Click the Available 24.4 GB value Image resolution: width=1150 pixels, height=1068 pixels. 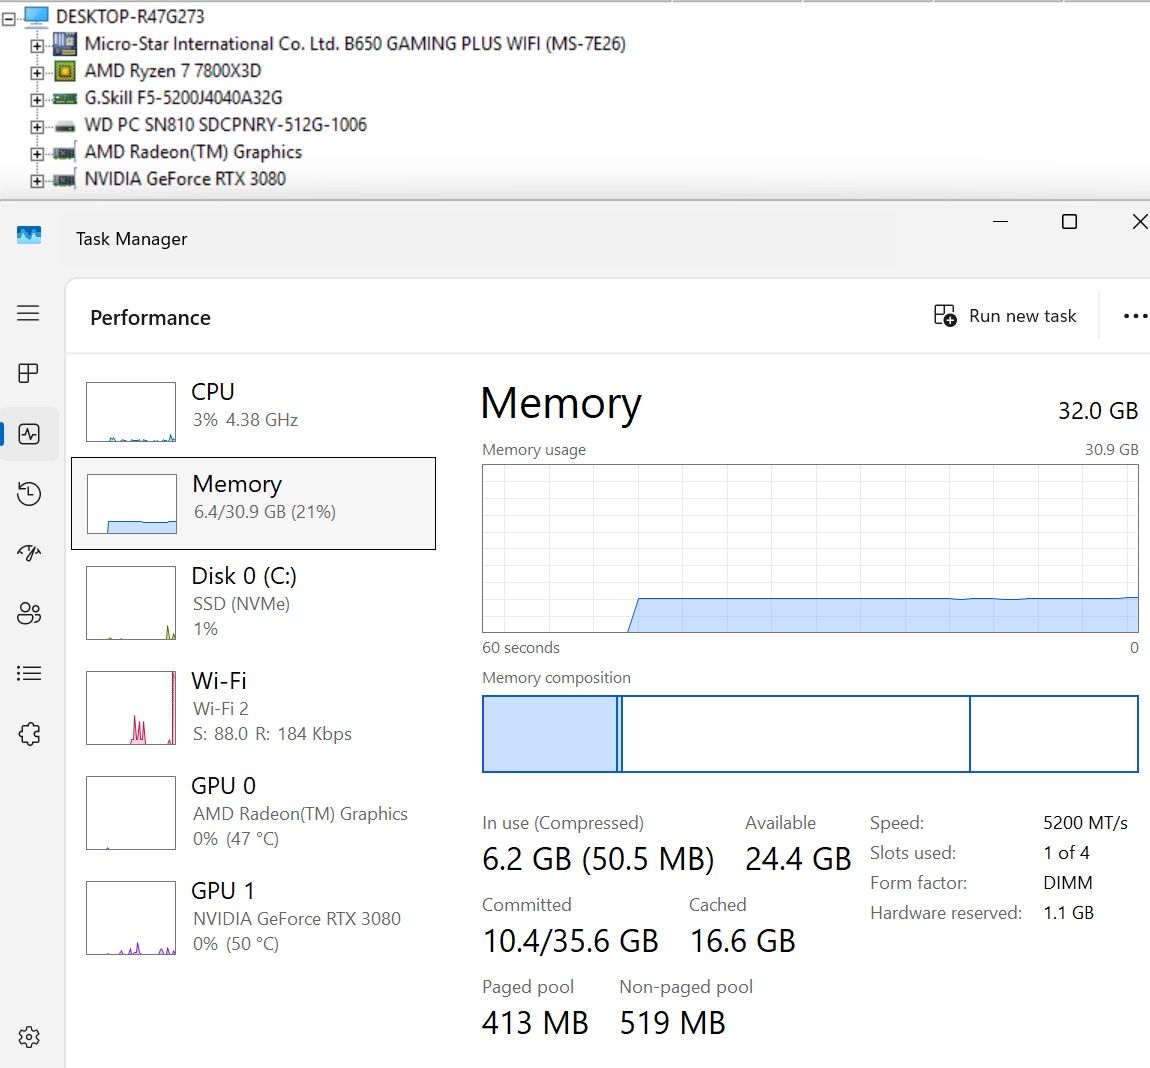[x=798, y=858]
